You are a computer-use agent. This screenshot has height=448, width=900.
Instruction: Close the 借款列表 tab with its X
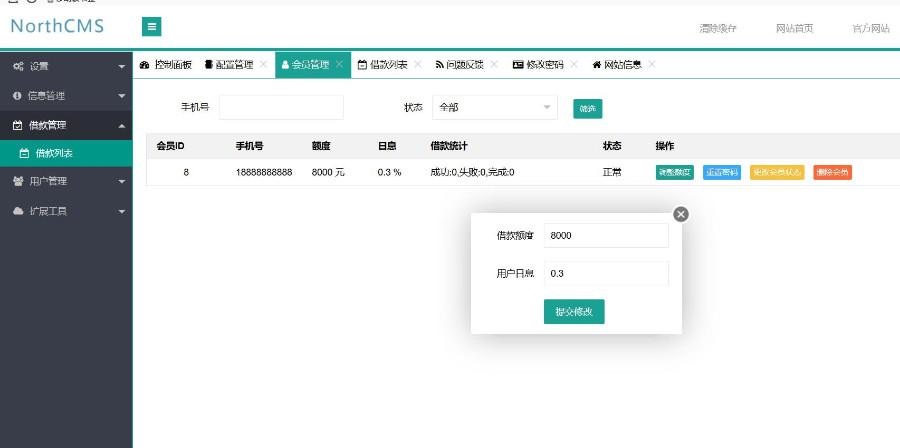pyautogui.click(x=418, y=64)
